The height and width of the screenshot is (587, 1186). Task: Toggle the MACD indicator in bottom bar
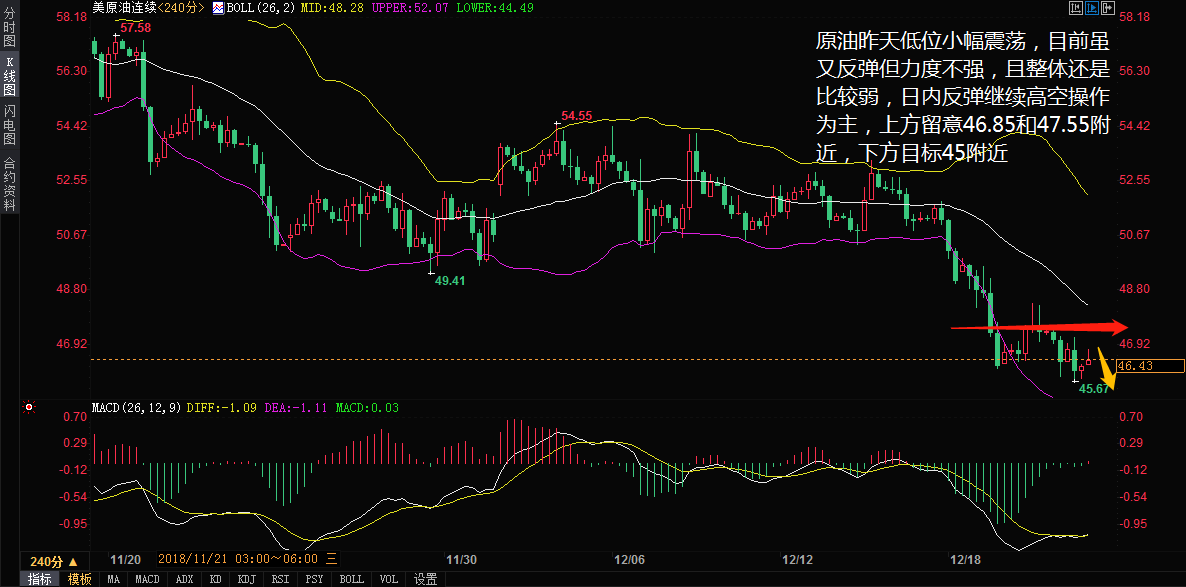[x=147, y=579]
